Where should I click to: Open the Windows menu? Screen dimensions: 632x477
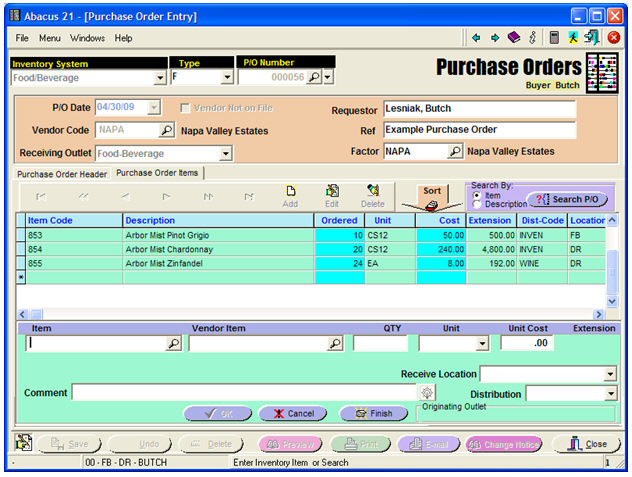click(x=87, y=38)
